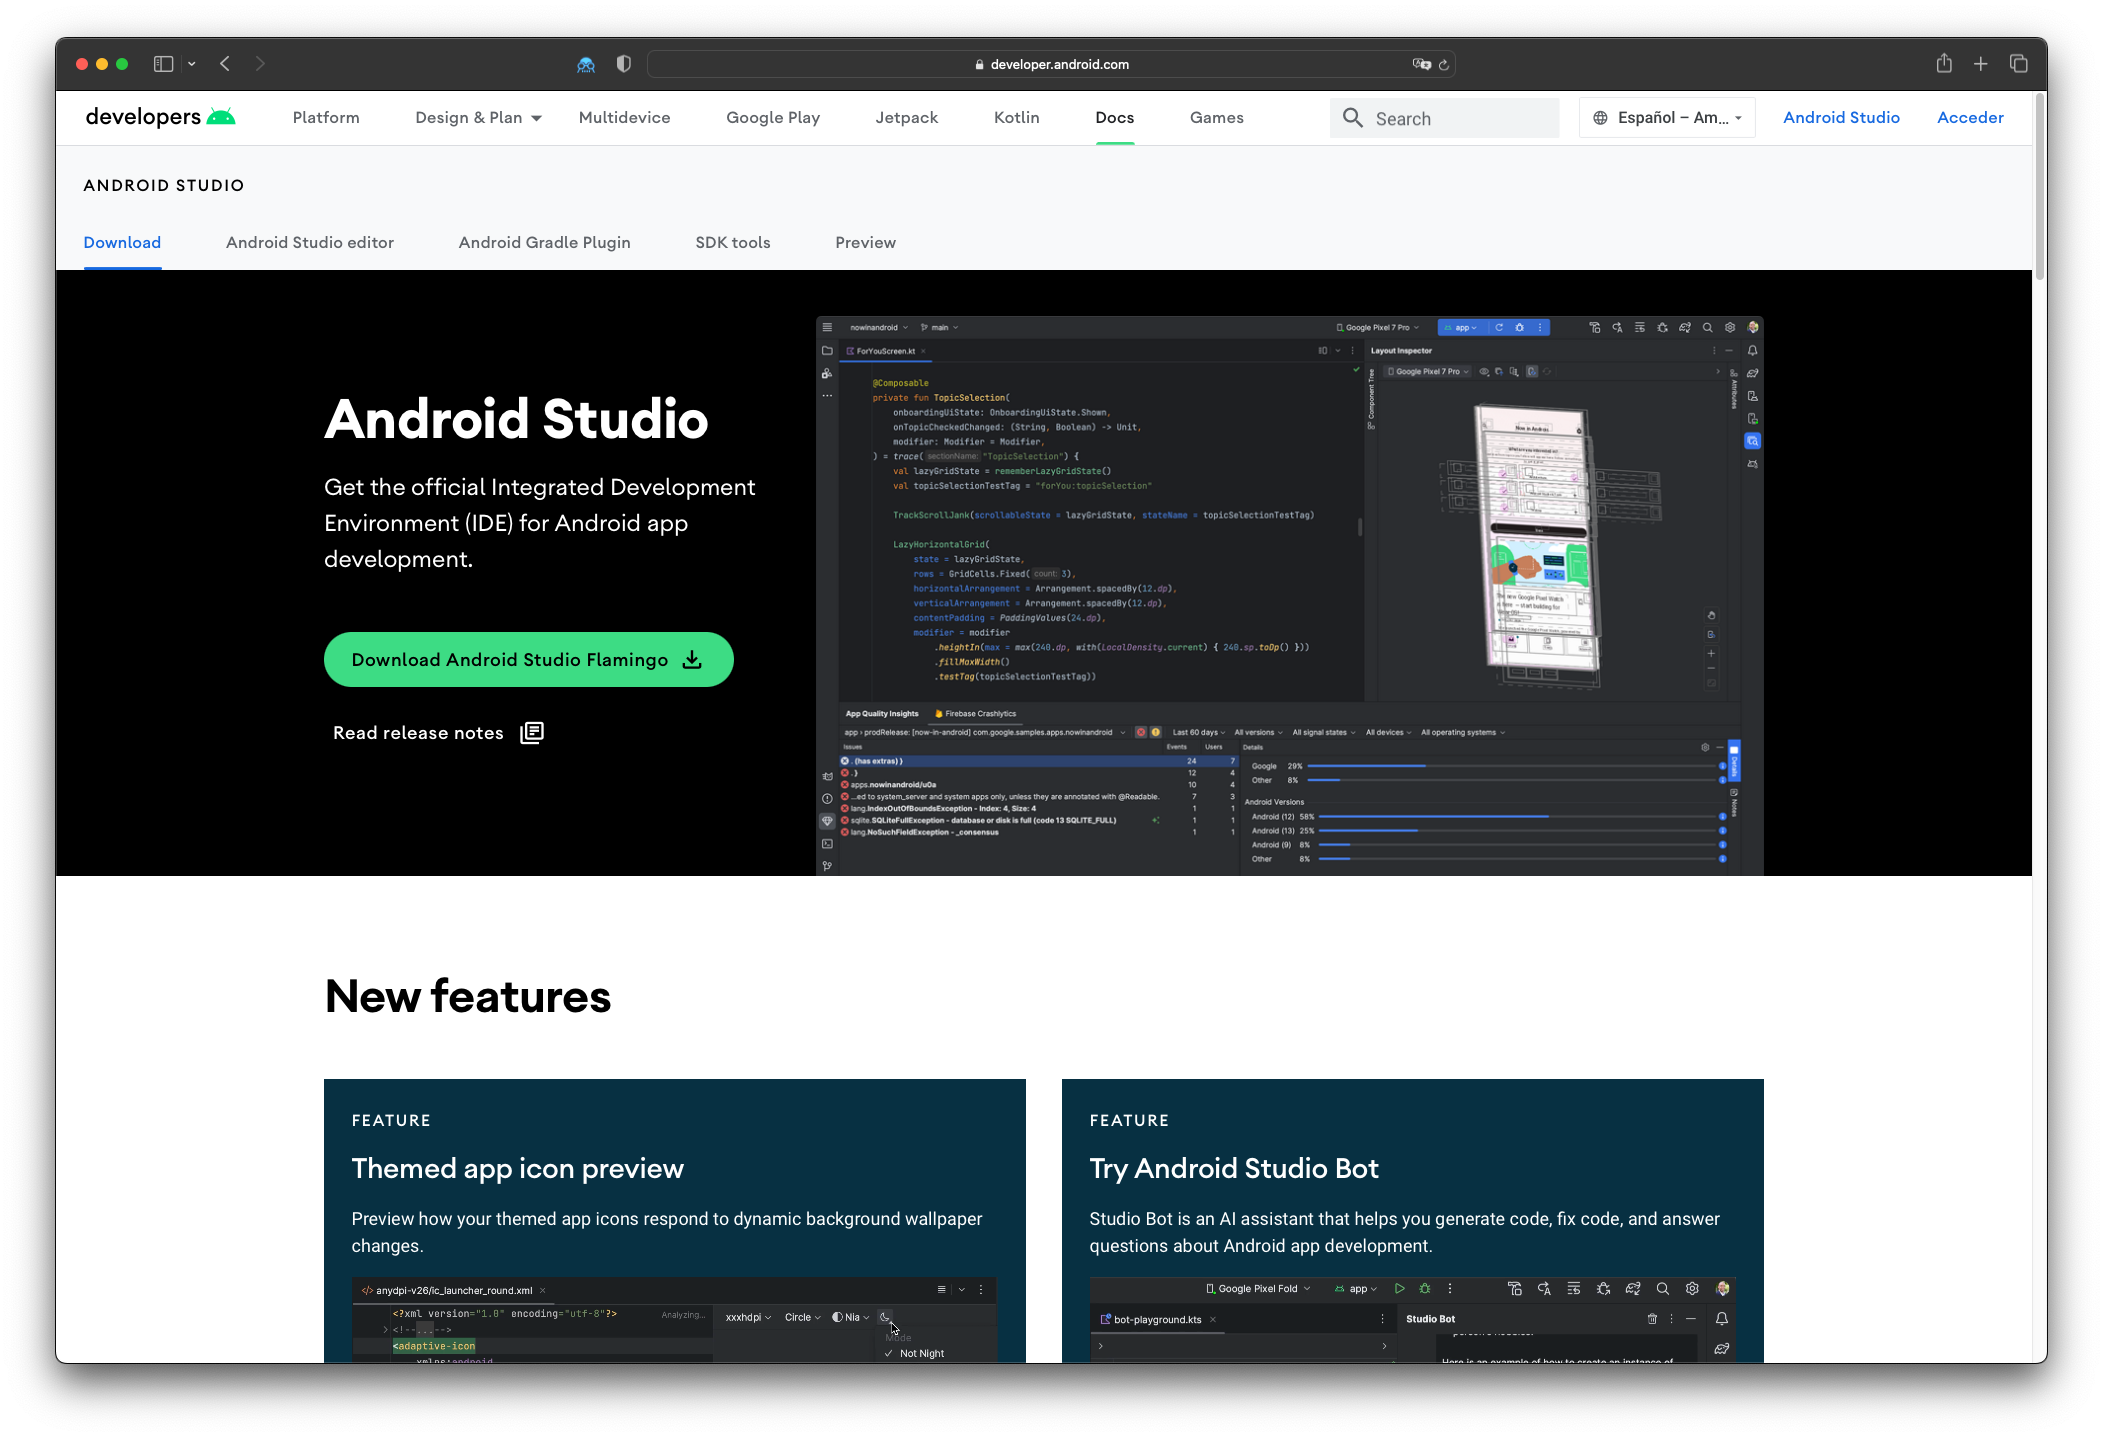The height and width of the screenshot is (1437, 2103).
Task: Open the Themed app icon preview card title
Action: point(517,1168)
